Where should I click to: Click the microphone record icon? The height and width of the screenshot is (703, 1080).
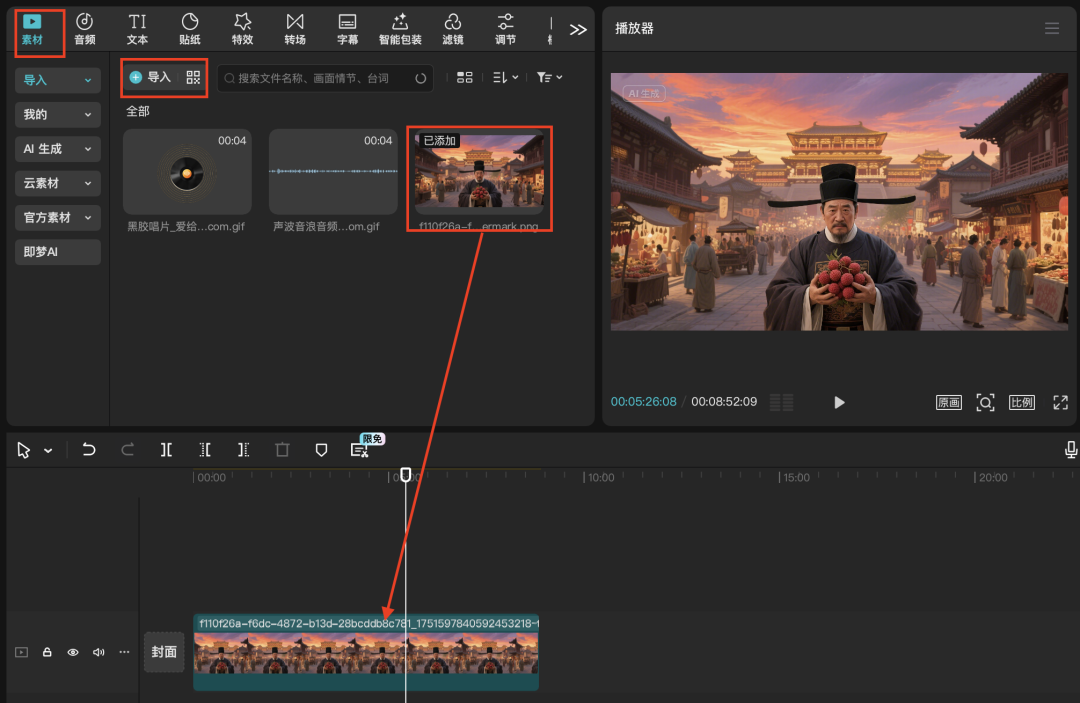[1071, 450]
